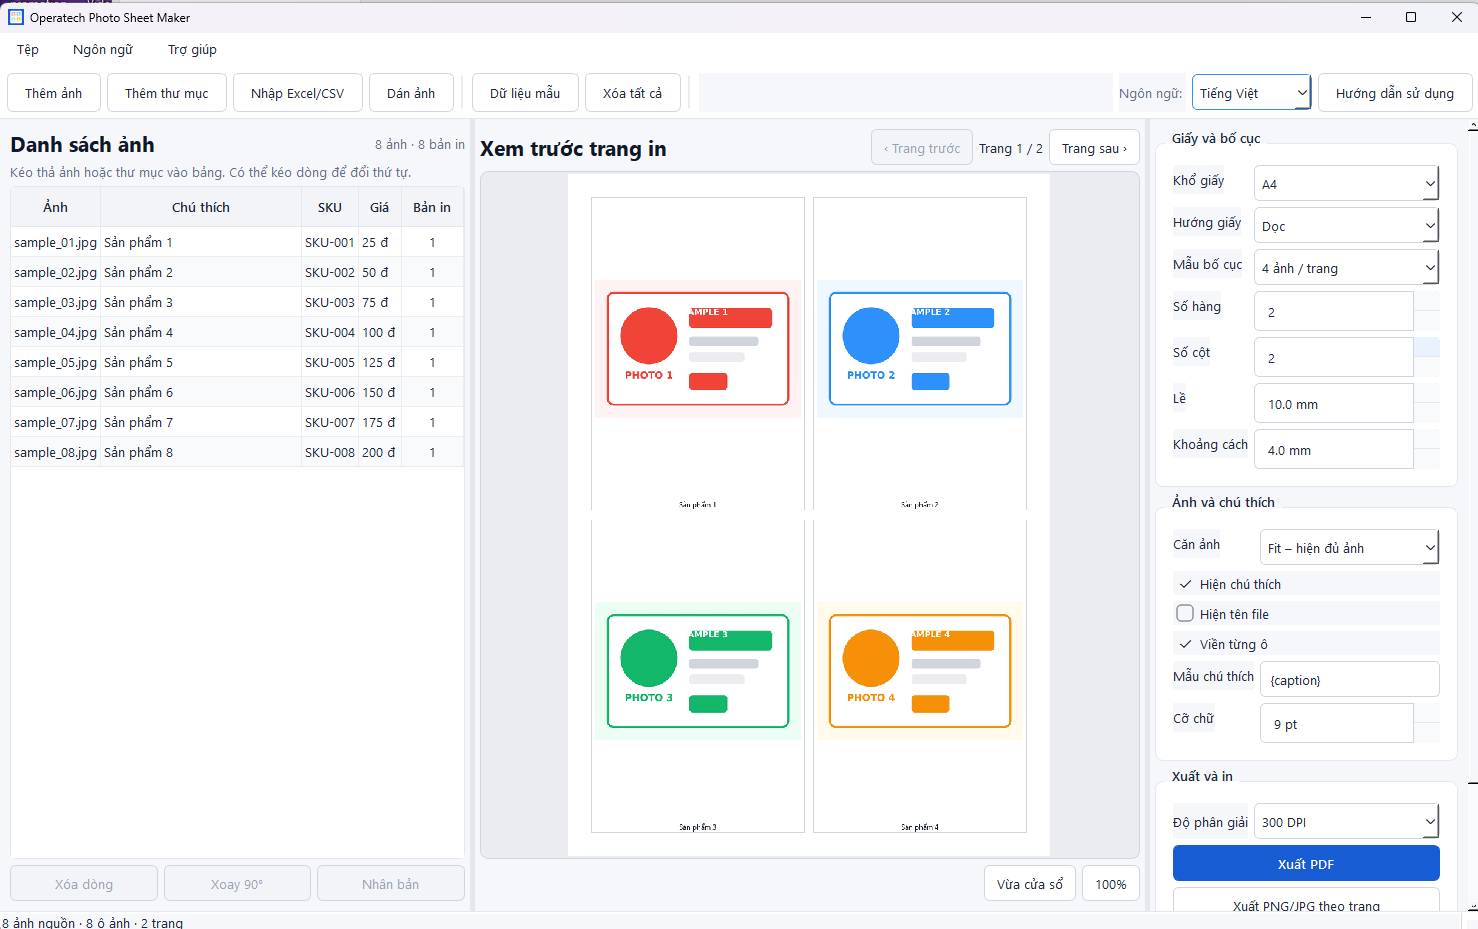Click the Vừa cửa sổ button

(1030, 884)
